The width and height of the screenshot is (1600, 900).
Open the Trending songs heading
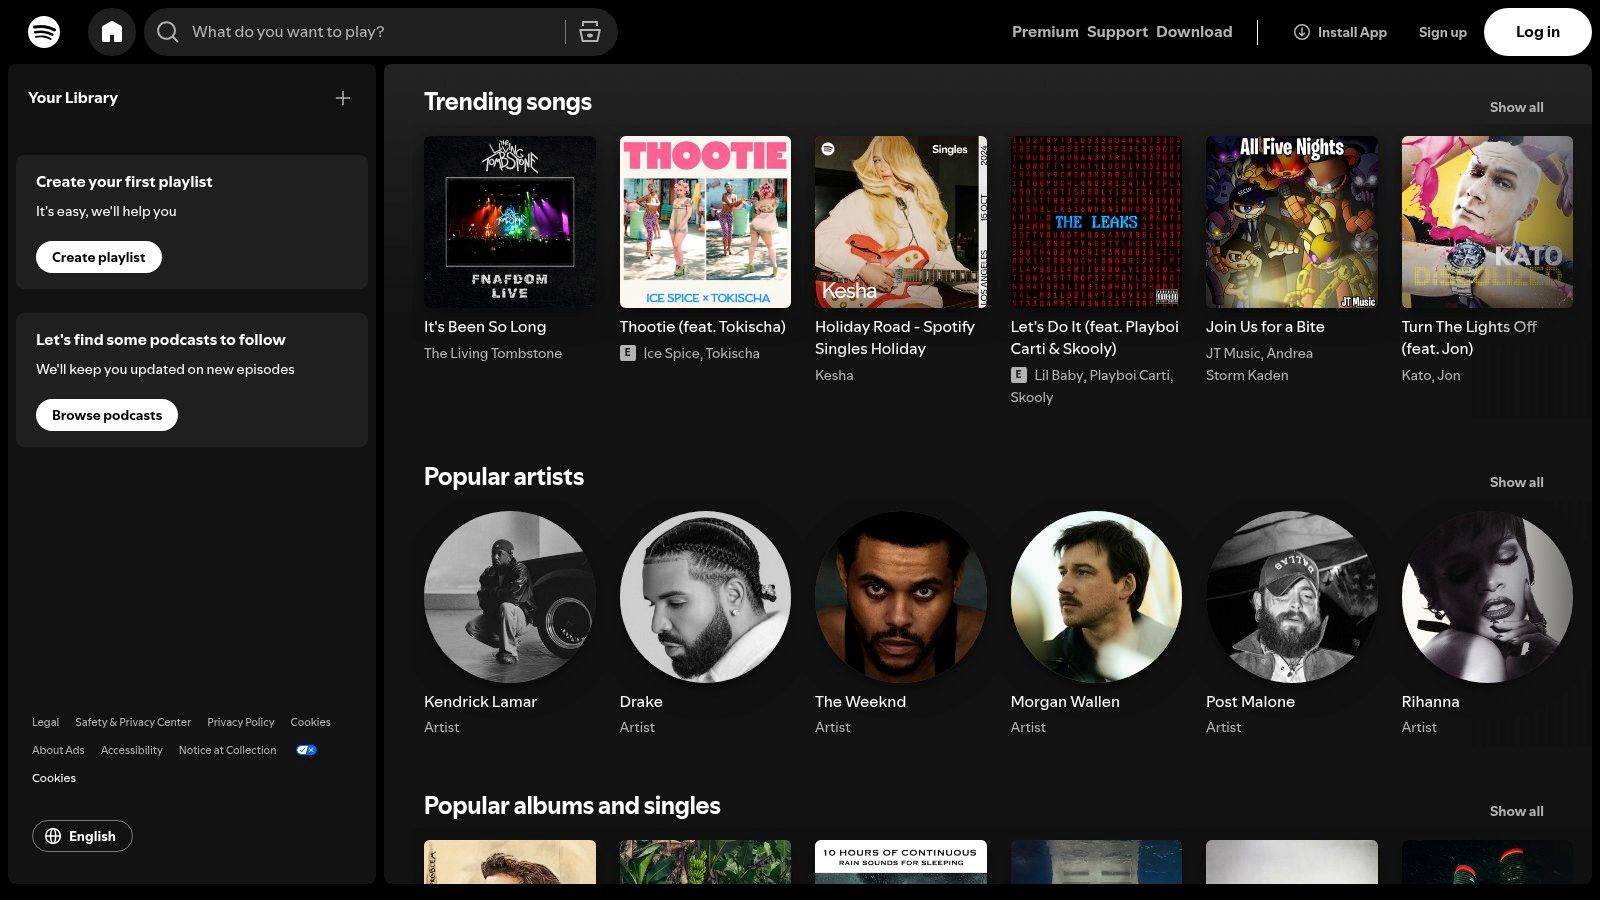508,102
